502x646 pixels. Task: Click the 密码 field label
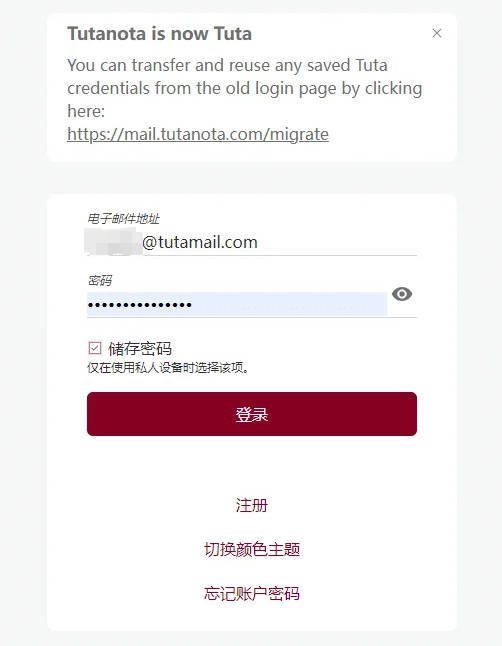[100, 281]
